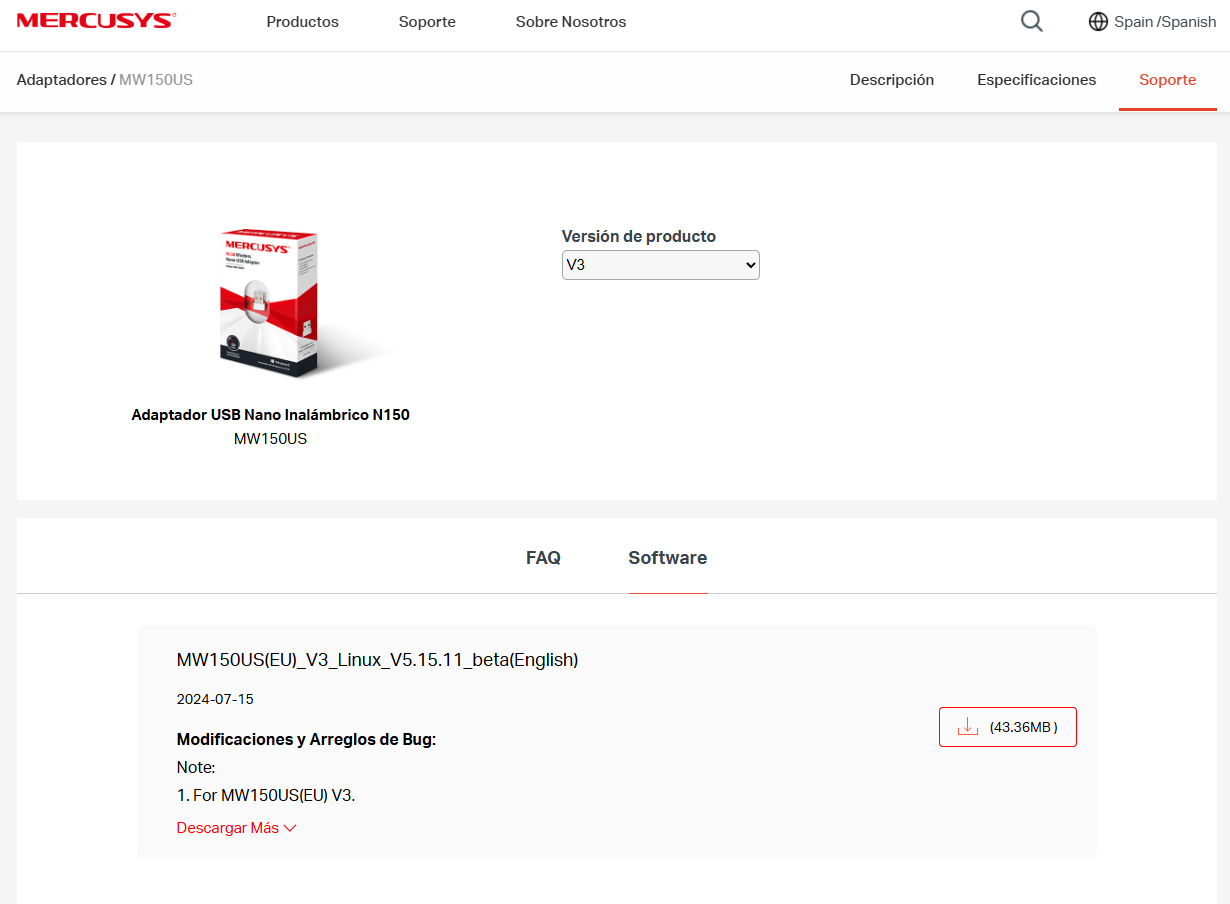Screen dimensions: 1230x904
Task: Click the 'Versión de producto' label
Action: (x=639, y=237)
